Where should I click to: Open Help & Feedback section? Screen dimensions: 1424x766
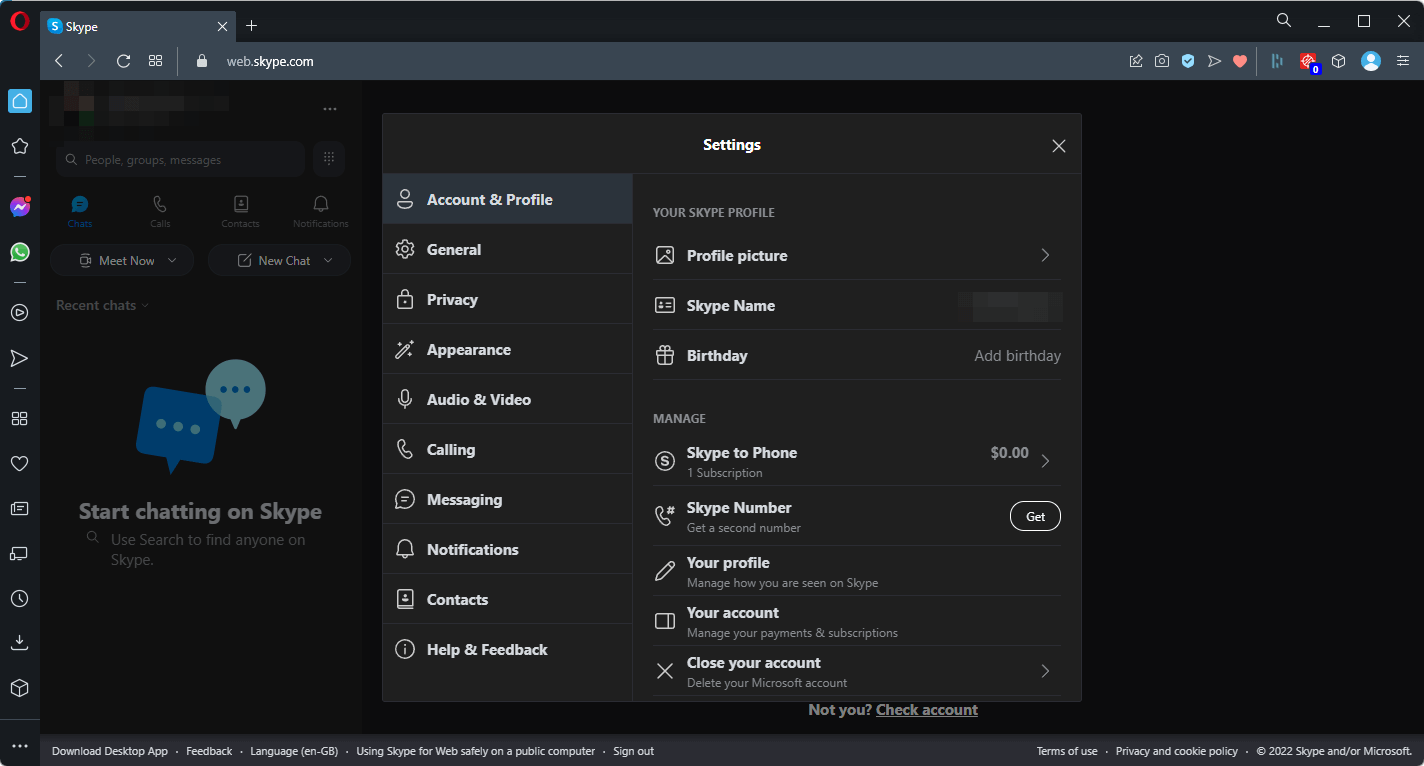(x=508, y=649)
